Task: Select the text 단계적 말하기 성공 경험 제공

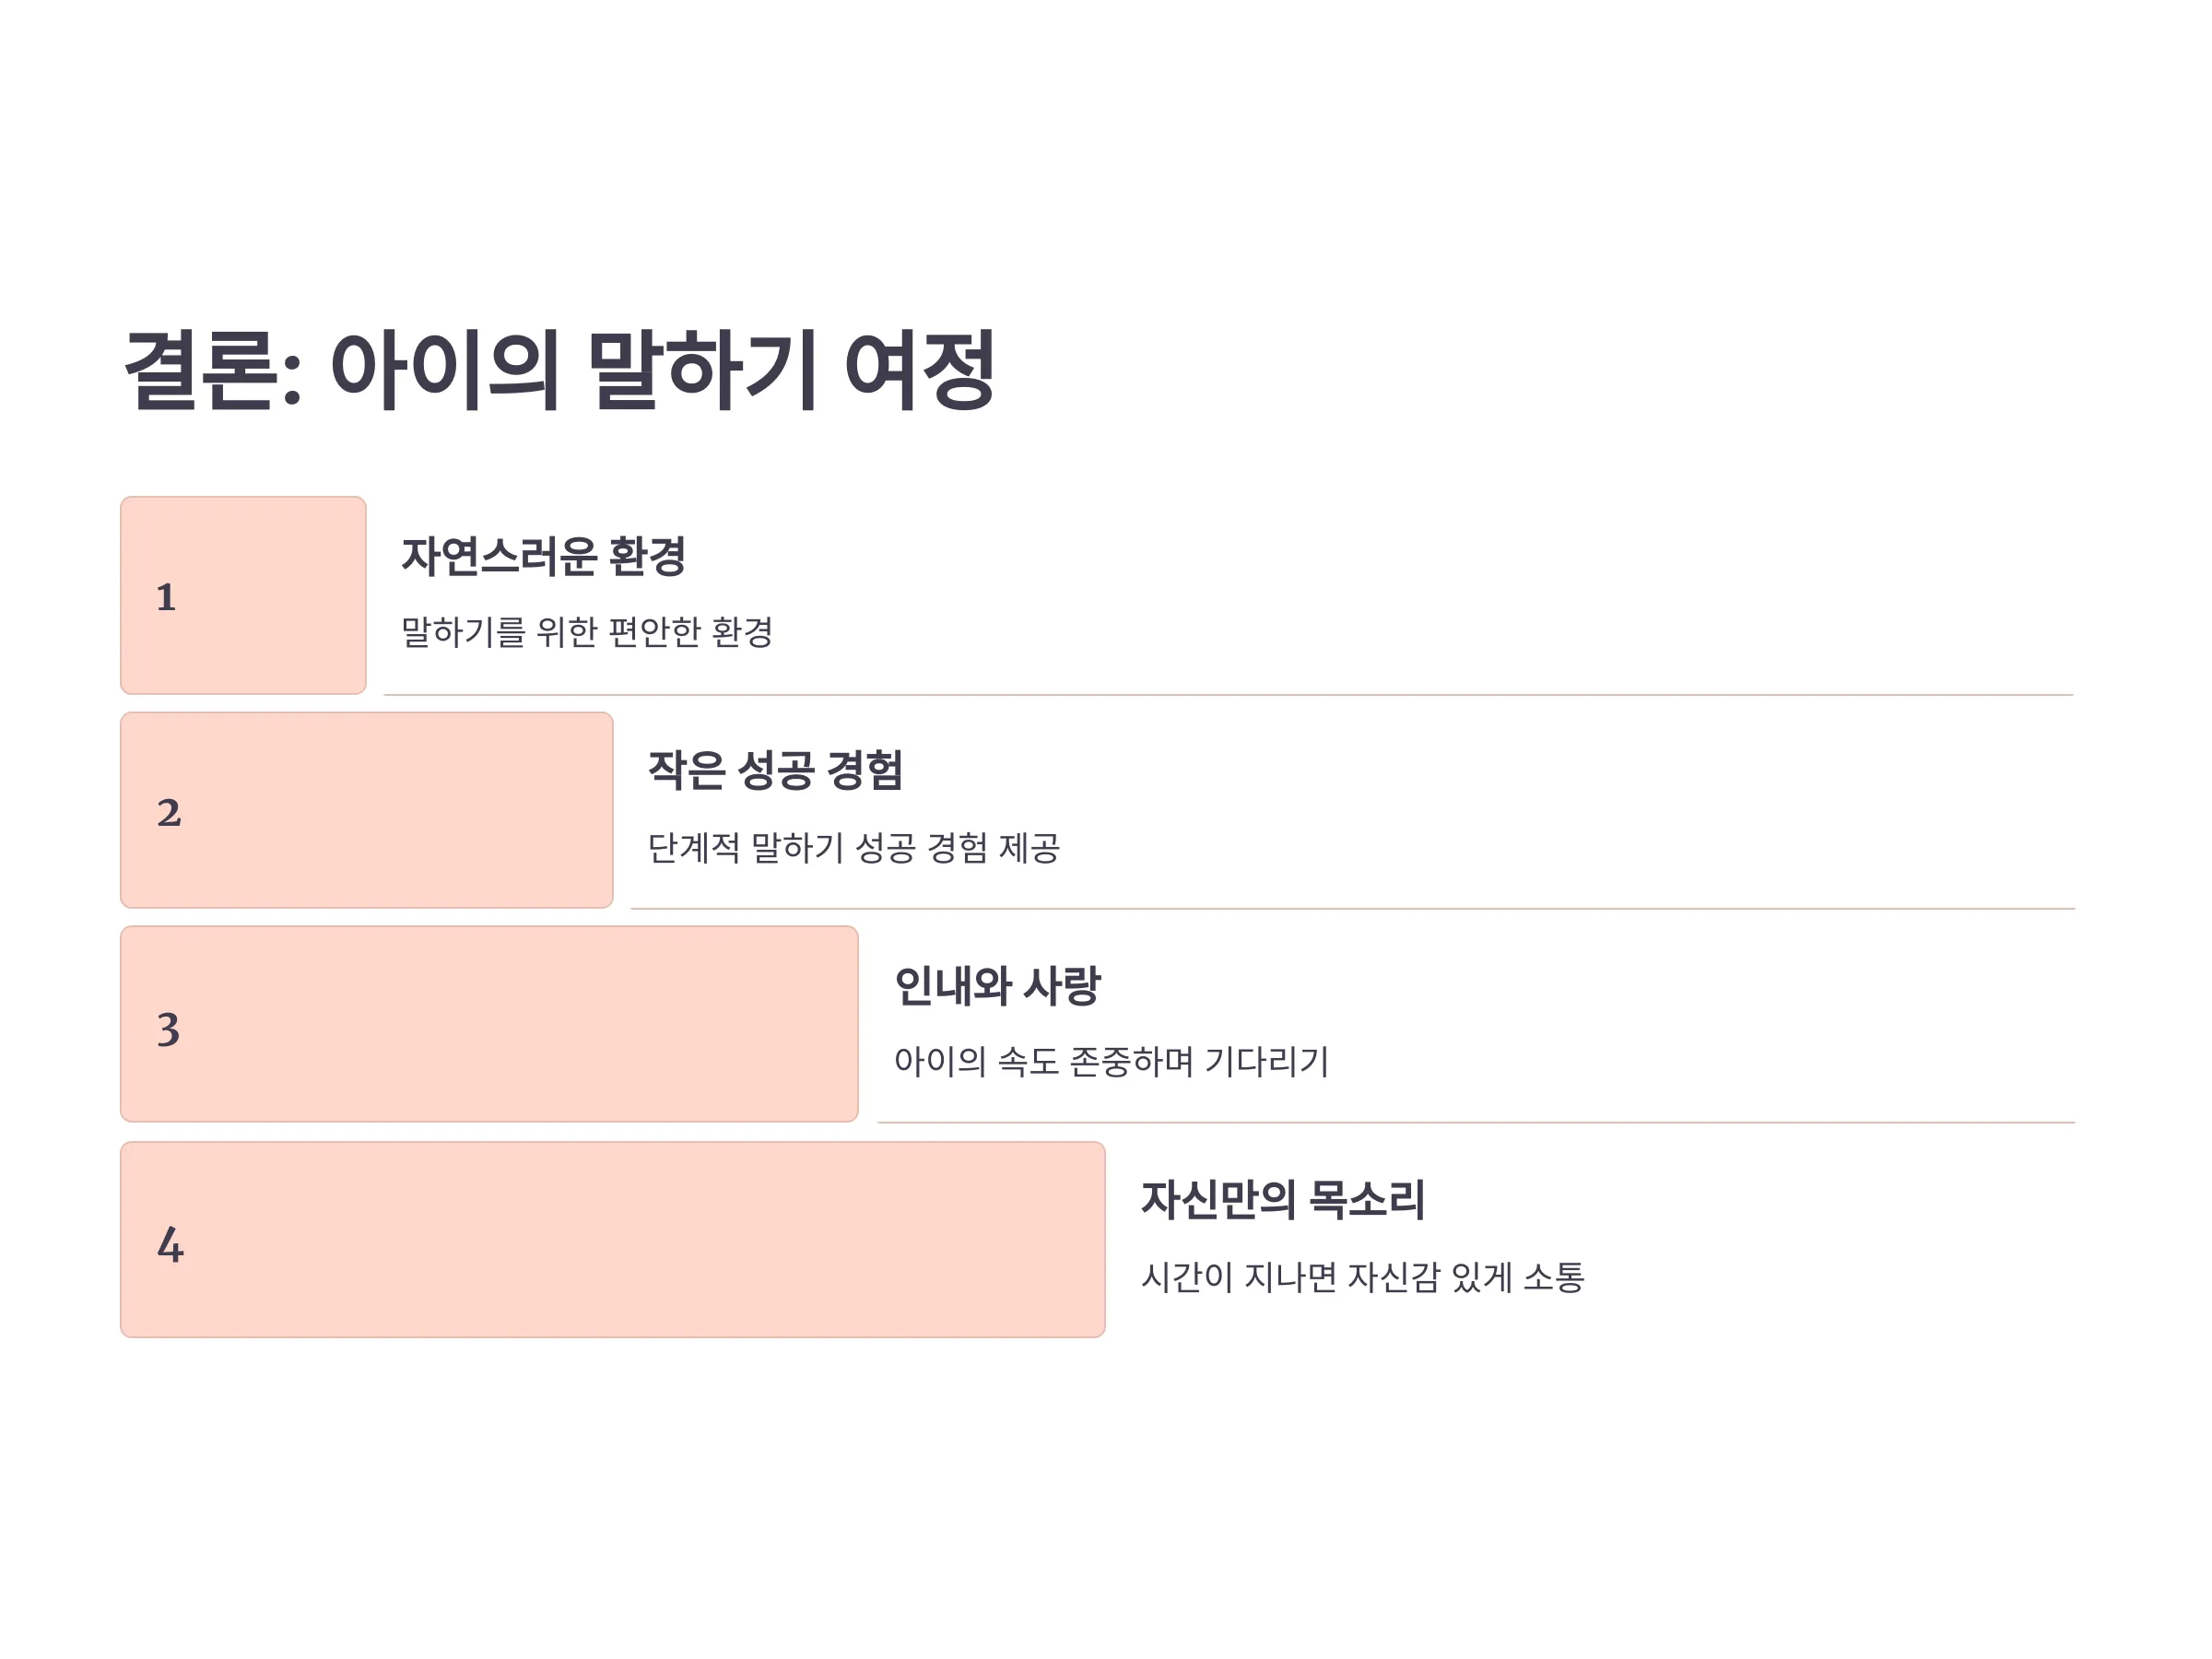Action: point(854,848)
